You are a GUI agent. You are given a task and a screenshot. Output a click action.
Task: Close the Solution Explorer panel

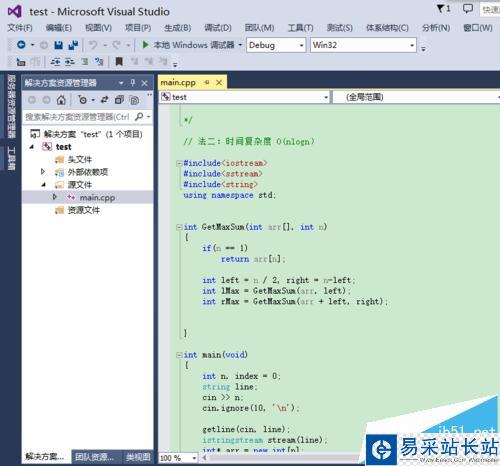click(144, 83)
